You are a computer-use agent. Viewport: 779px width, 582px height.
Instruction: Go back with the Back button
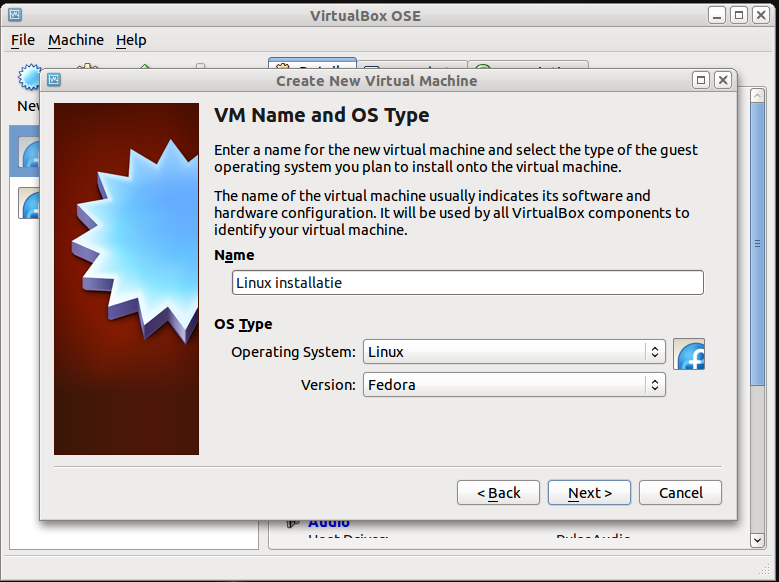point(498,493)
